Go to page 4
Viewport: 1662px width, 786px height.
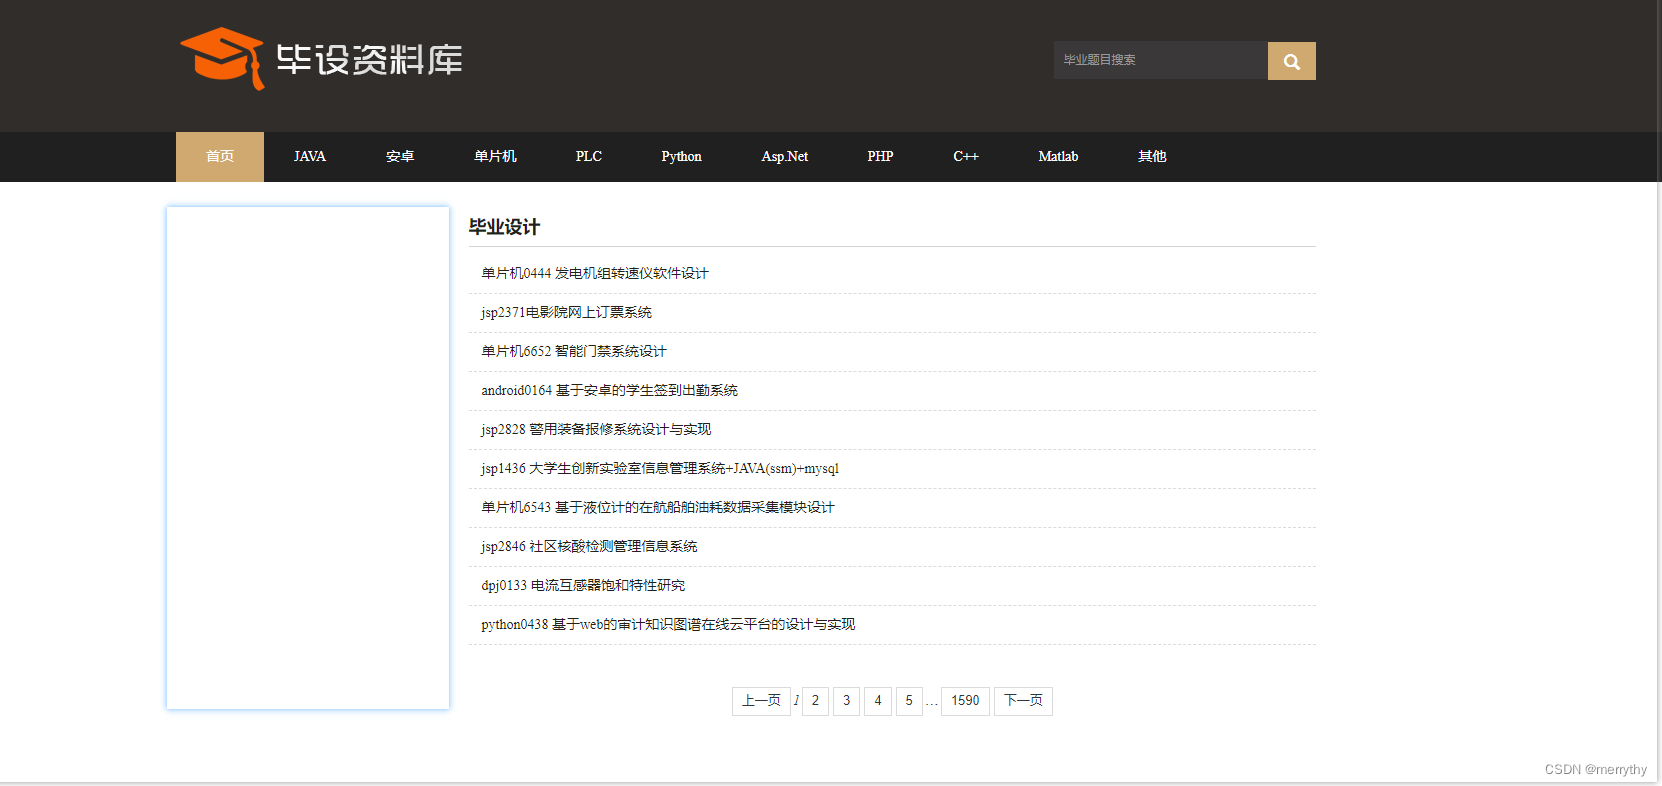click(878, 701)
